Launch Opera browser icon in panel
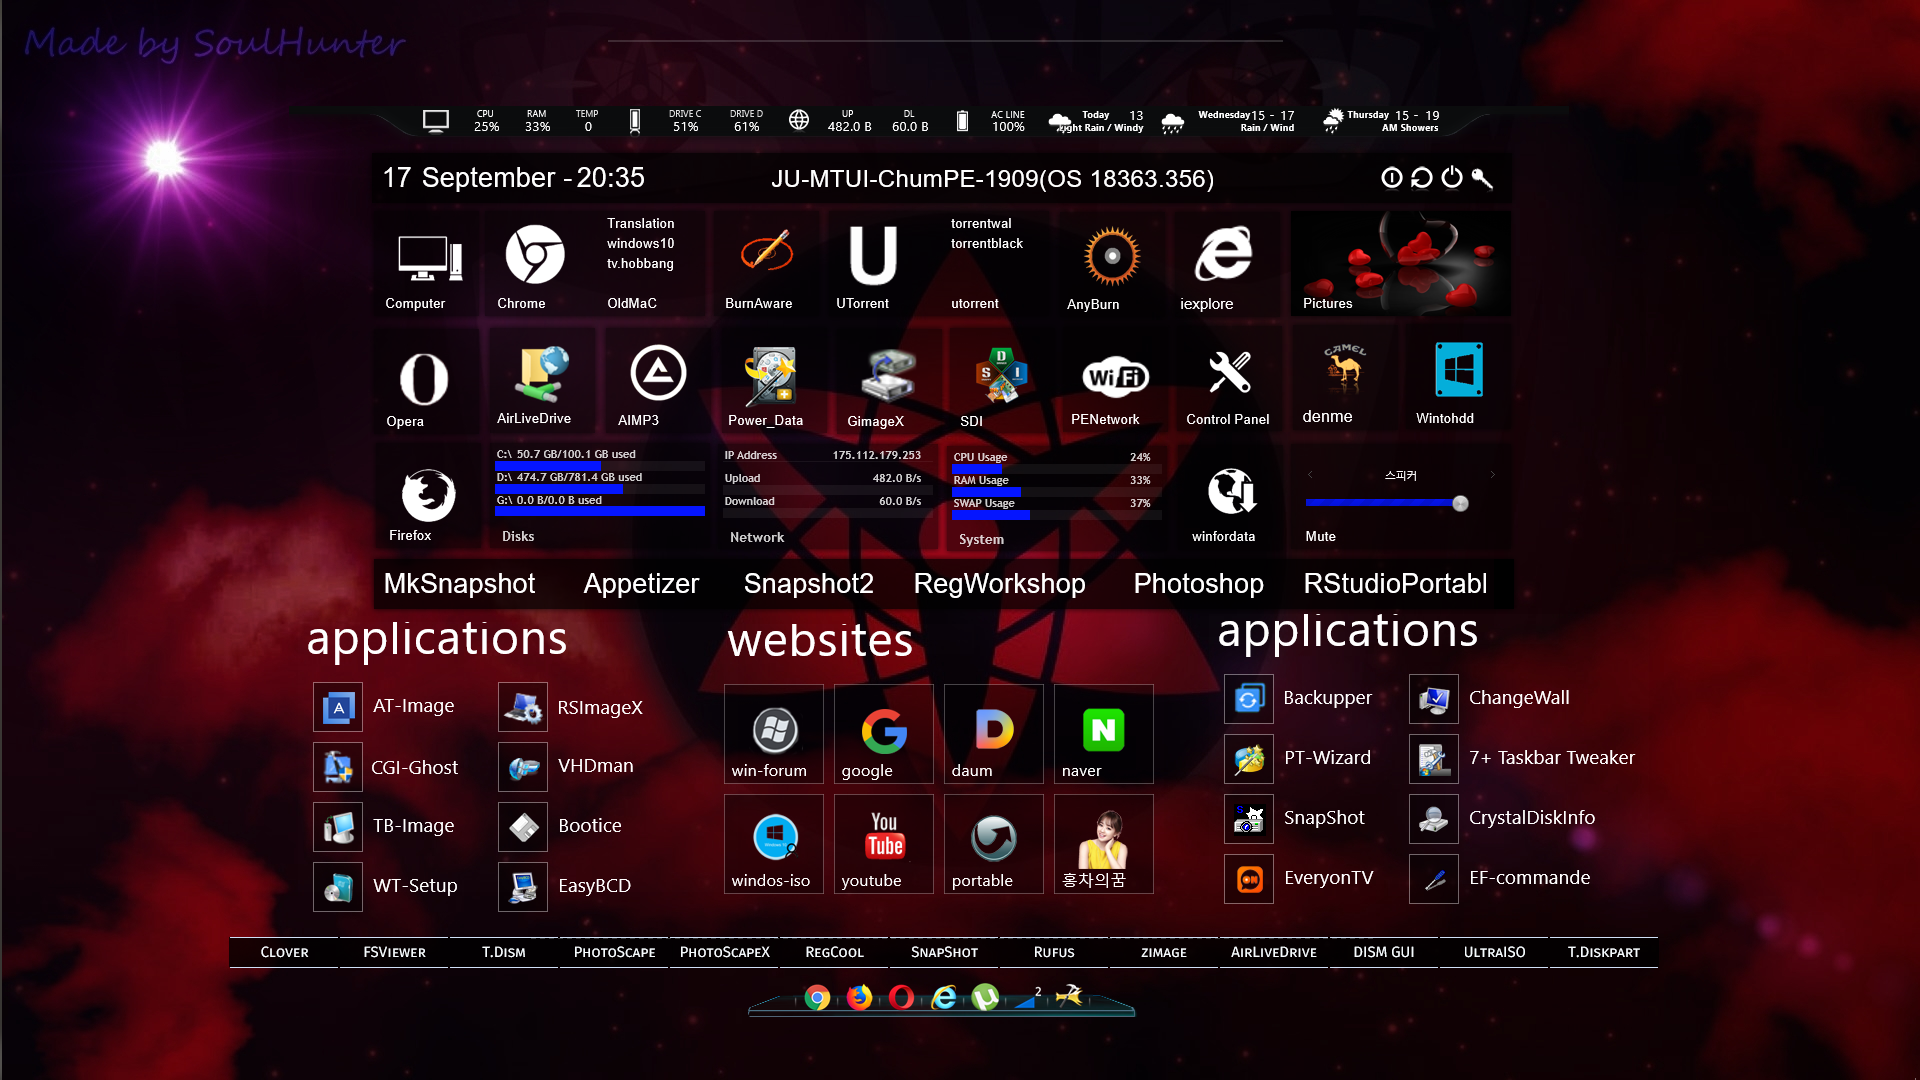The image size is (1920, 1080). (424, 379)
